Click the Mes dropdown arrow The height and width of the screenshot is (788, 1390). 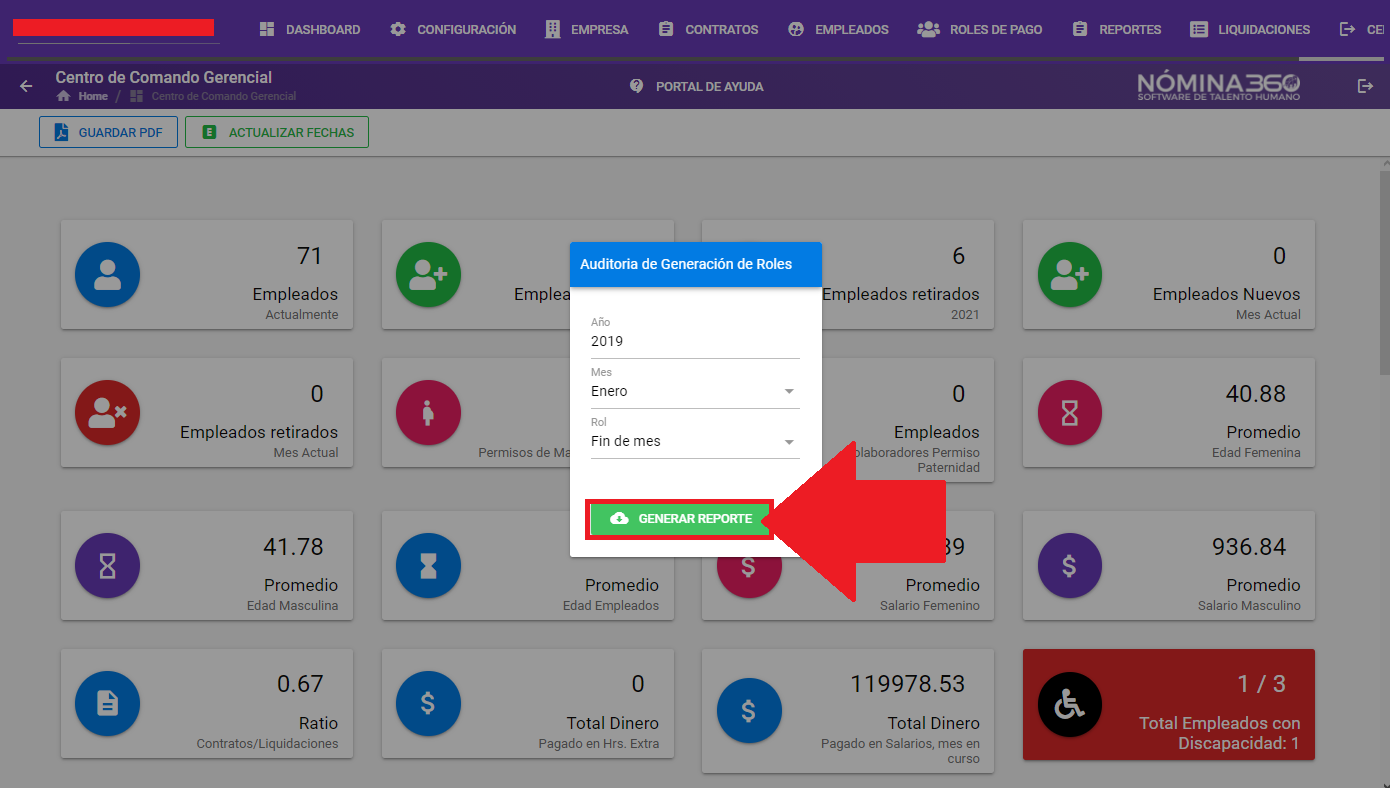click(789, 392)
